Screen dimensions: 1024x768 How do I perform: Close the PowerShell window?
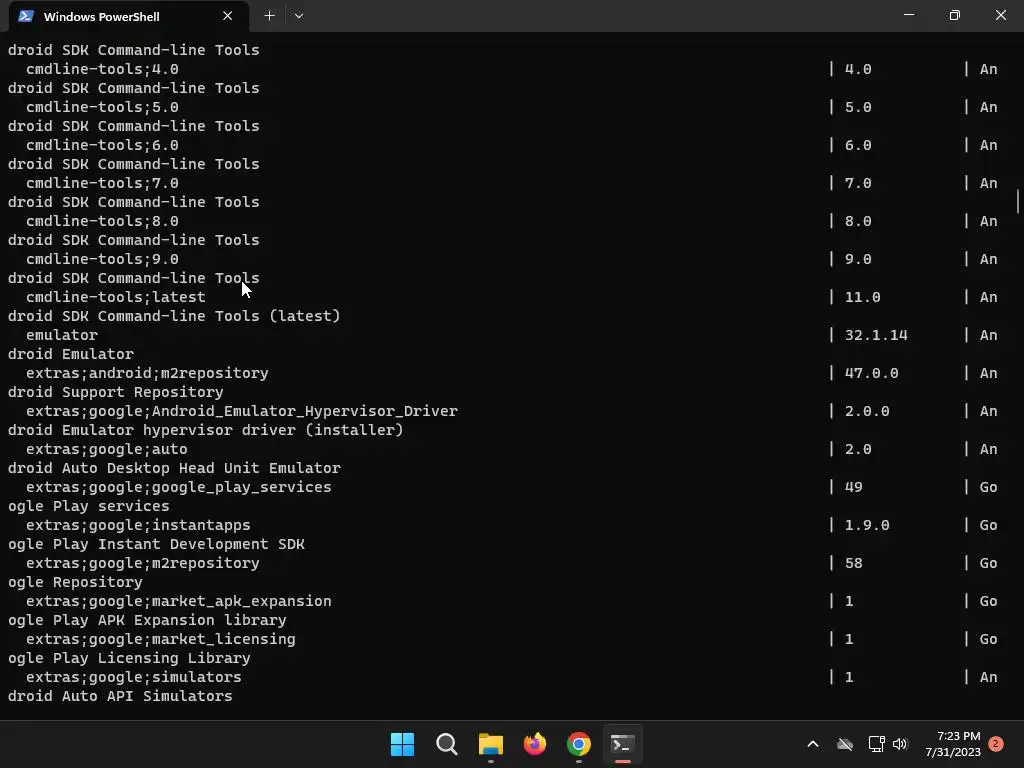1000,15
